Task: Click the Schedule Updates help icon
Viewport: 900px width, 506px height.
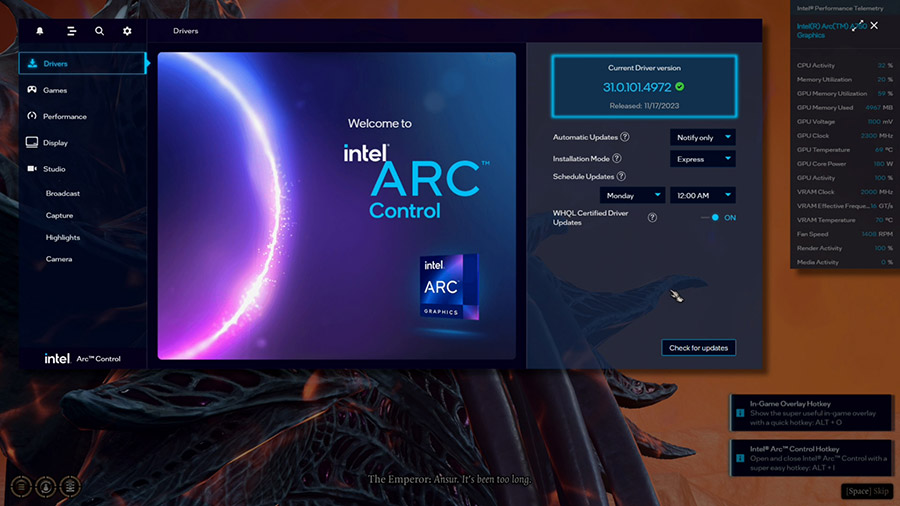Action: coord(621,176)
